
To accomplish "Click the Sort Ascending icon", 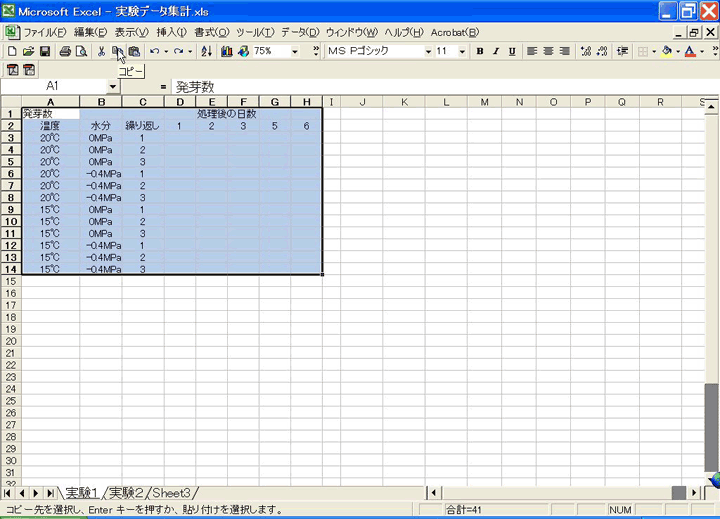I will (x=207, y=51).
